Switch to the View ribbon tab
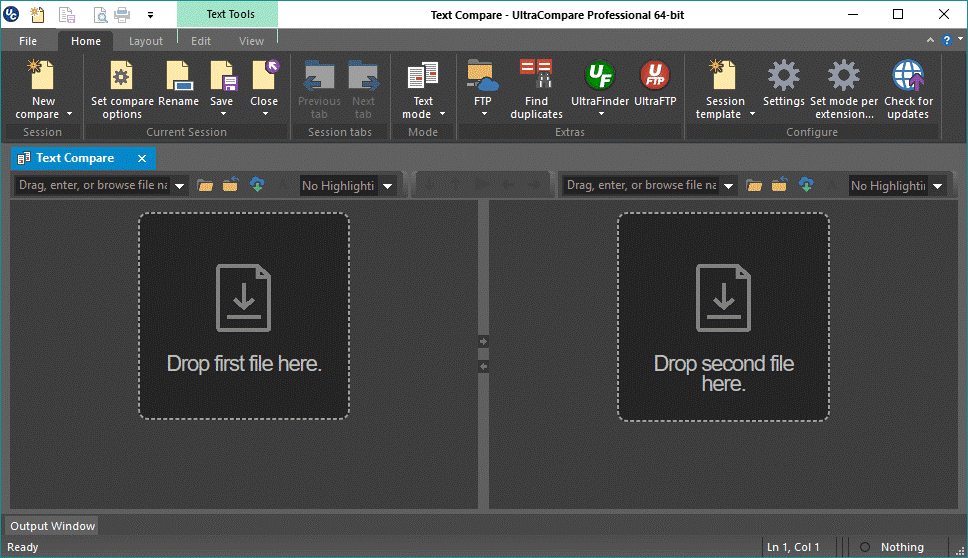This screenshot has width=968, height=558. pyautogui.click(x=251, y=41)
